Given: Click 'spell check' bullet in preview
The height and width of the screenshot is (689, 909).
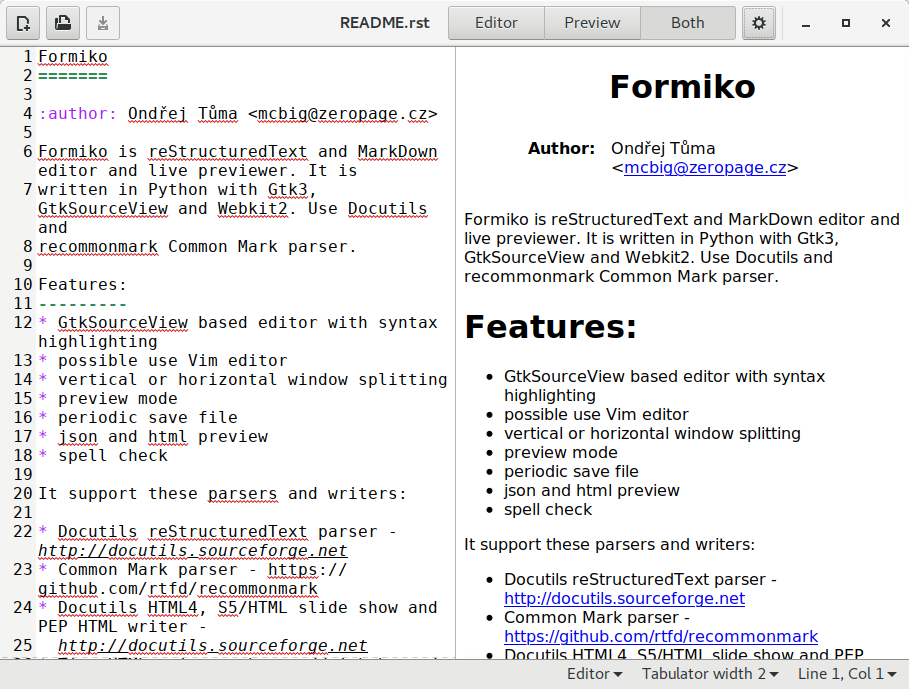Looking at the screenshot, I should tap(548, 510).
